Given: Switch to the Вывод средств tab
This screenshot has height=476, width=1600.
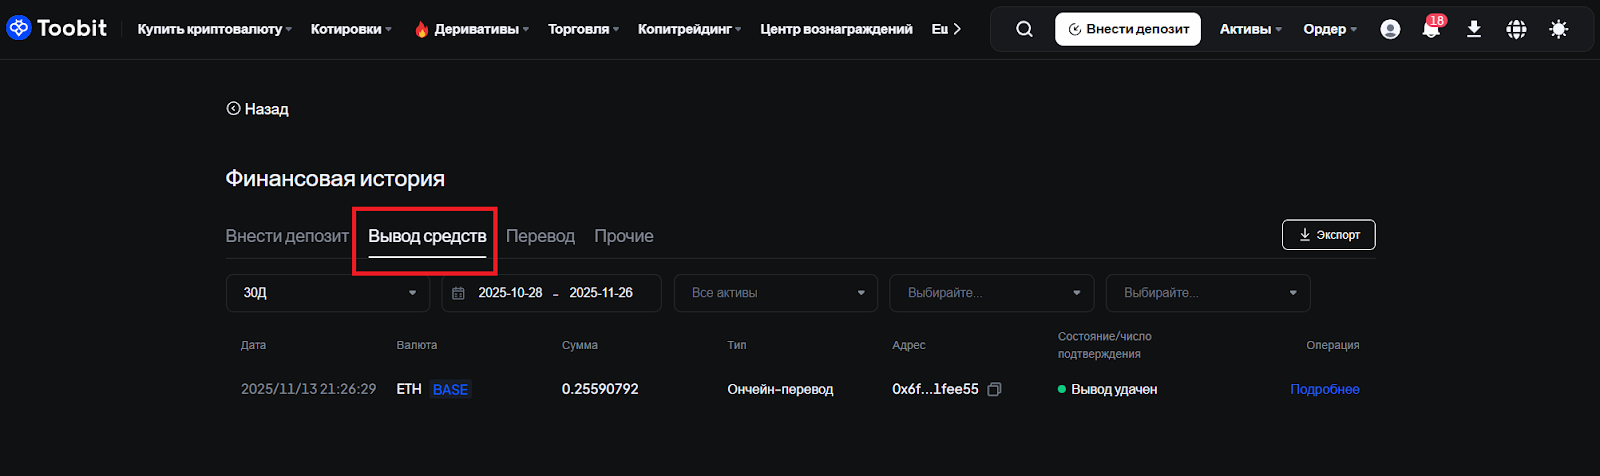Looking at the screenshot, I should 427,236.
